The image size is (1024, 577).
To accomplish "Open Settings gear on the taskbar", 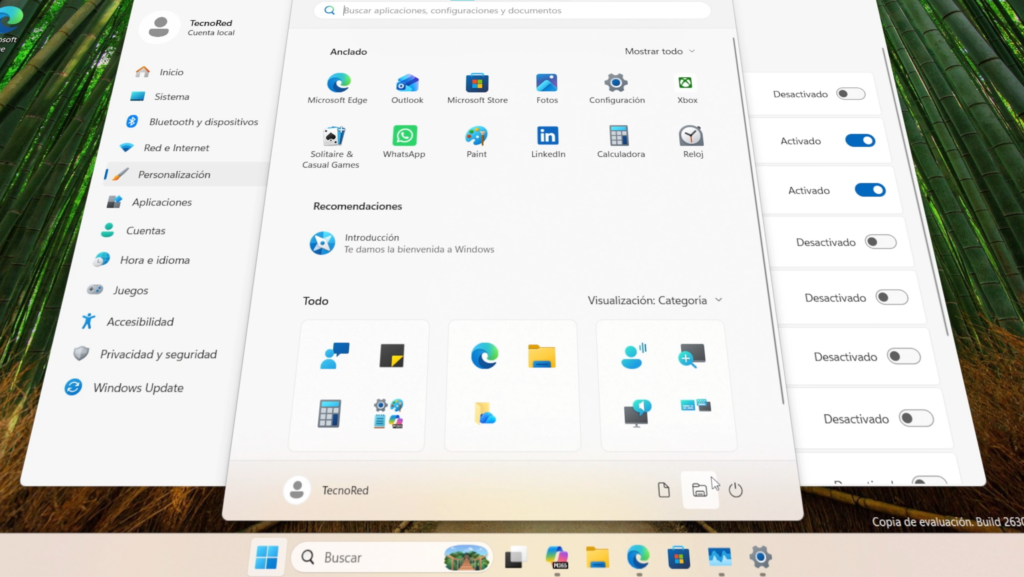I will point(760,557).
